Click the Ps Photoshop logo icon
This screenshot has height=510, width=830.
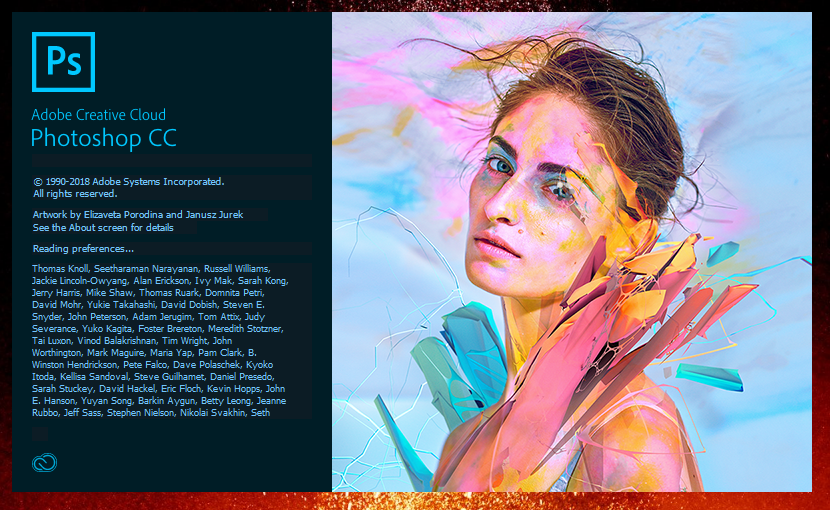point(64,62)
